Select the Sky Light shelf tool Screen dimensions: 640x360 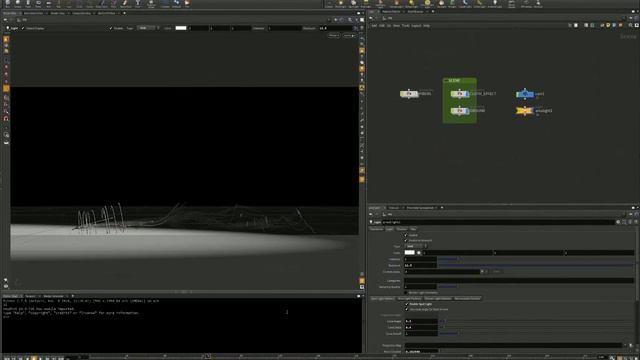[441, 4]
